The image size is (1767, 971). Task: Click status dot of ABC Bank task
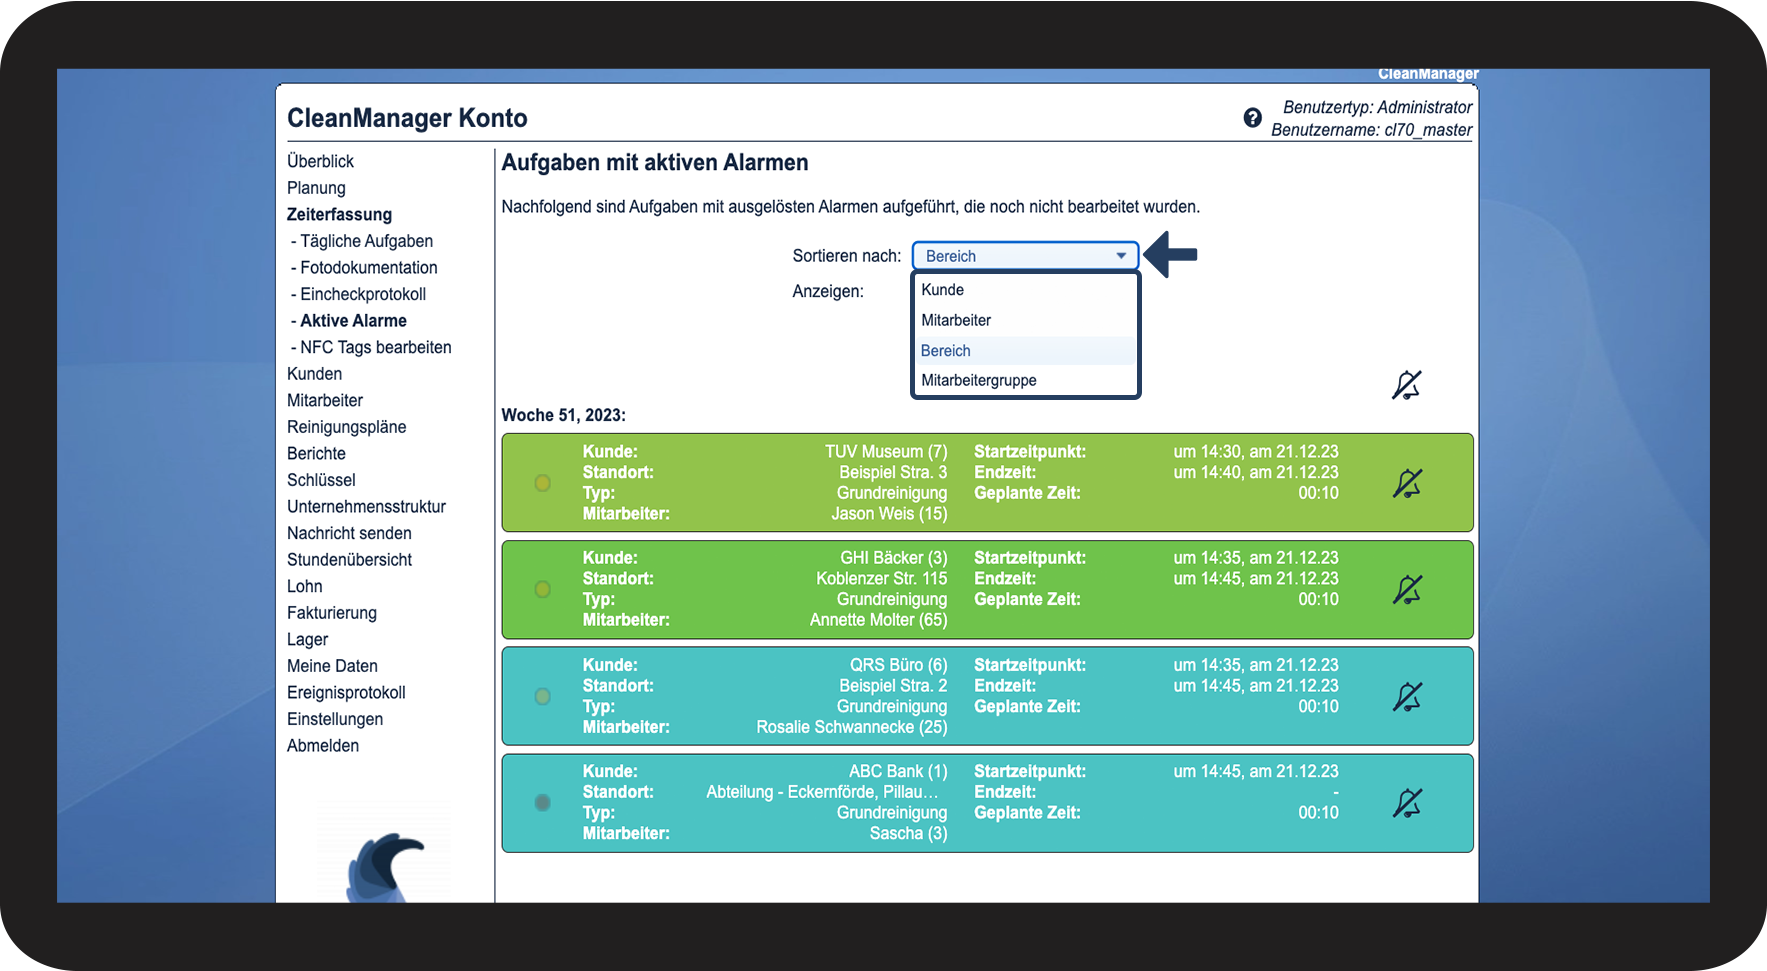543,802
